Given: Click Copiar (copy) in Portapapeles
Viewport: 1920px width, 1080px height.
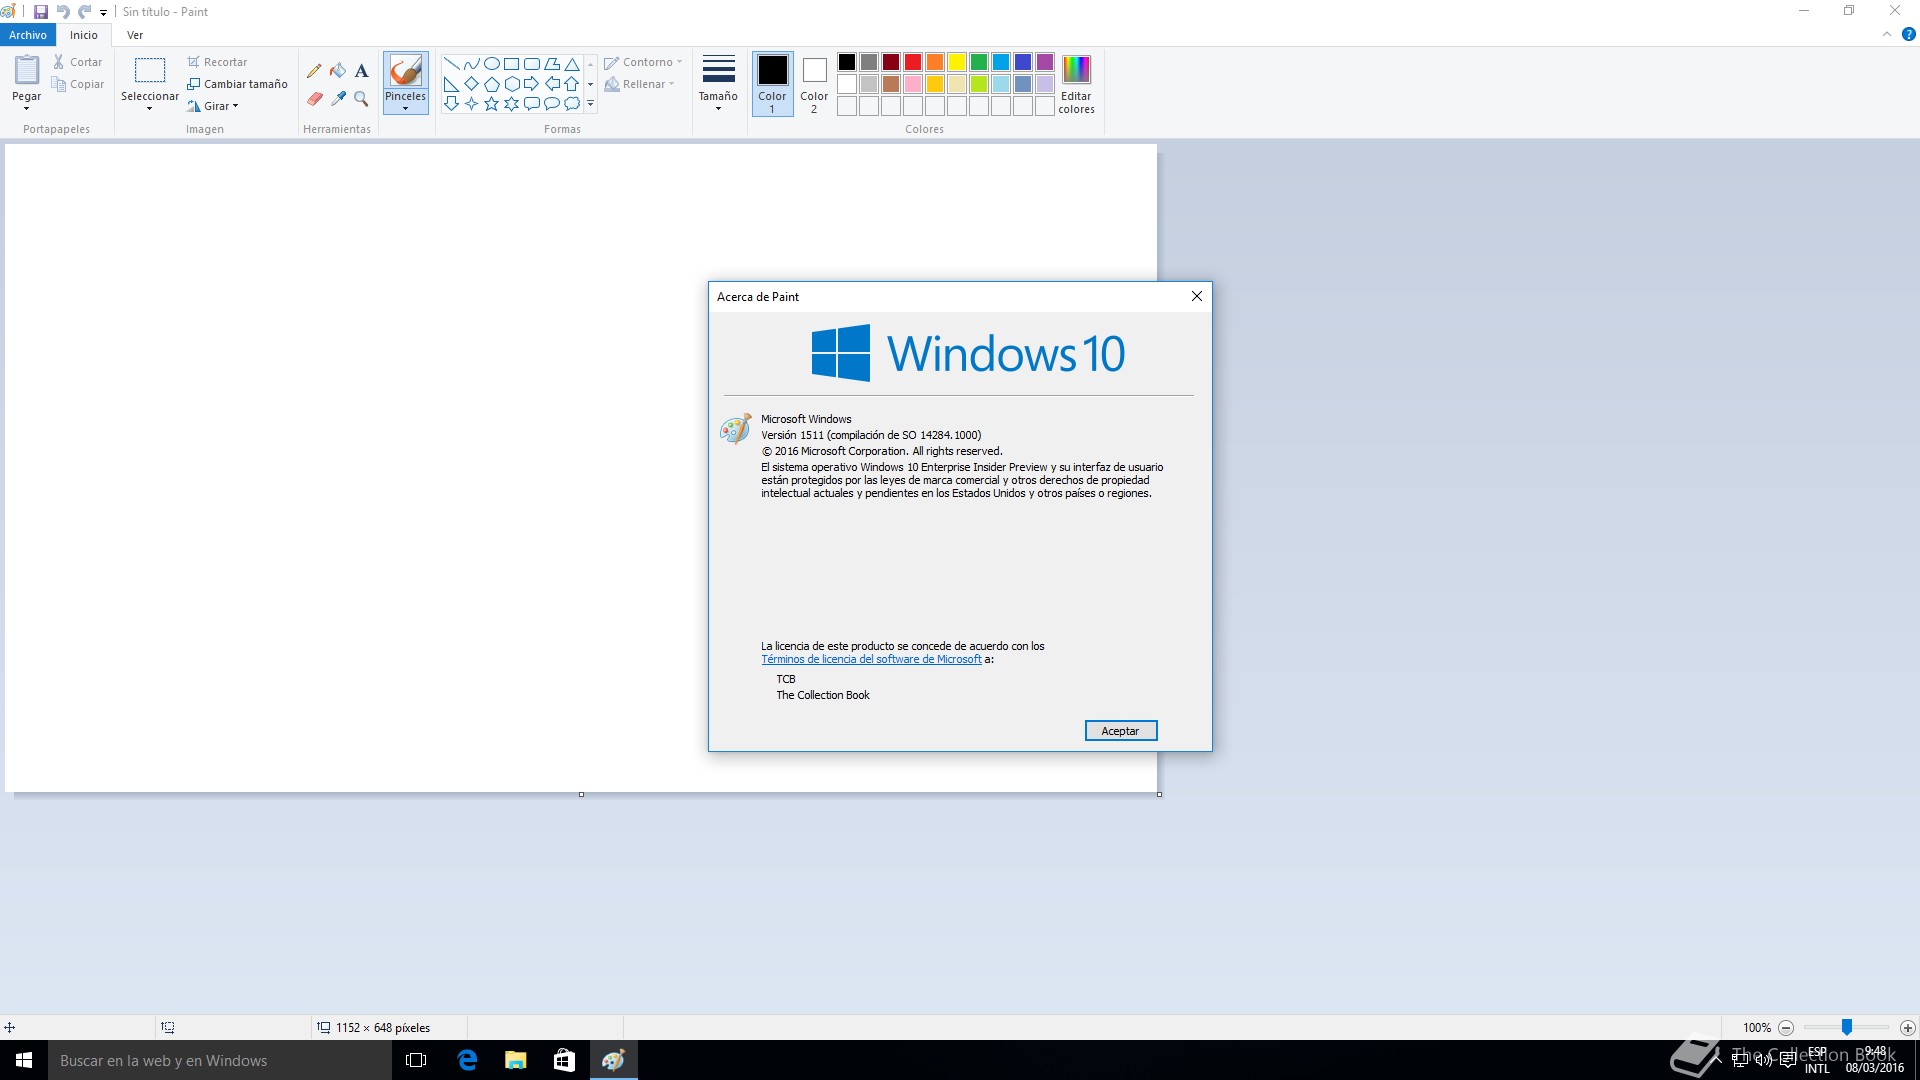Looking at the screenshot, I should (78, 84).
